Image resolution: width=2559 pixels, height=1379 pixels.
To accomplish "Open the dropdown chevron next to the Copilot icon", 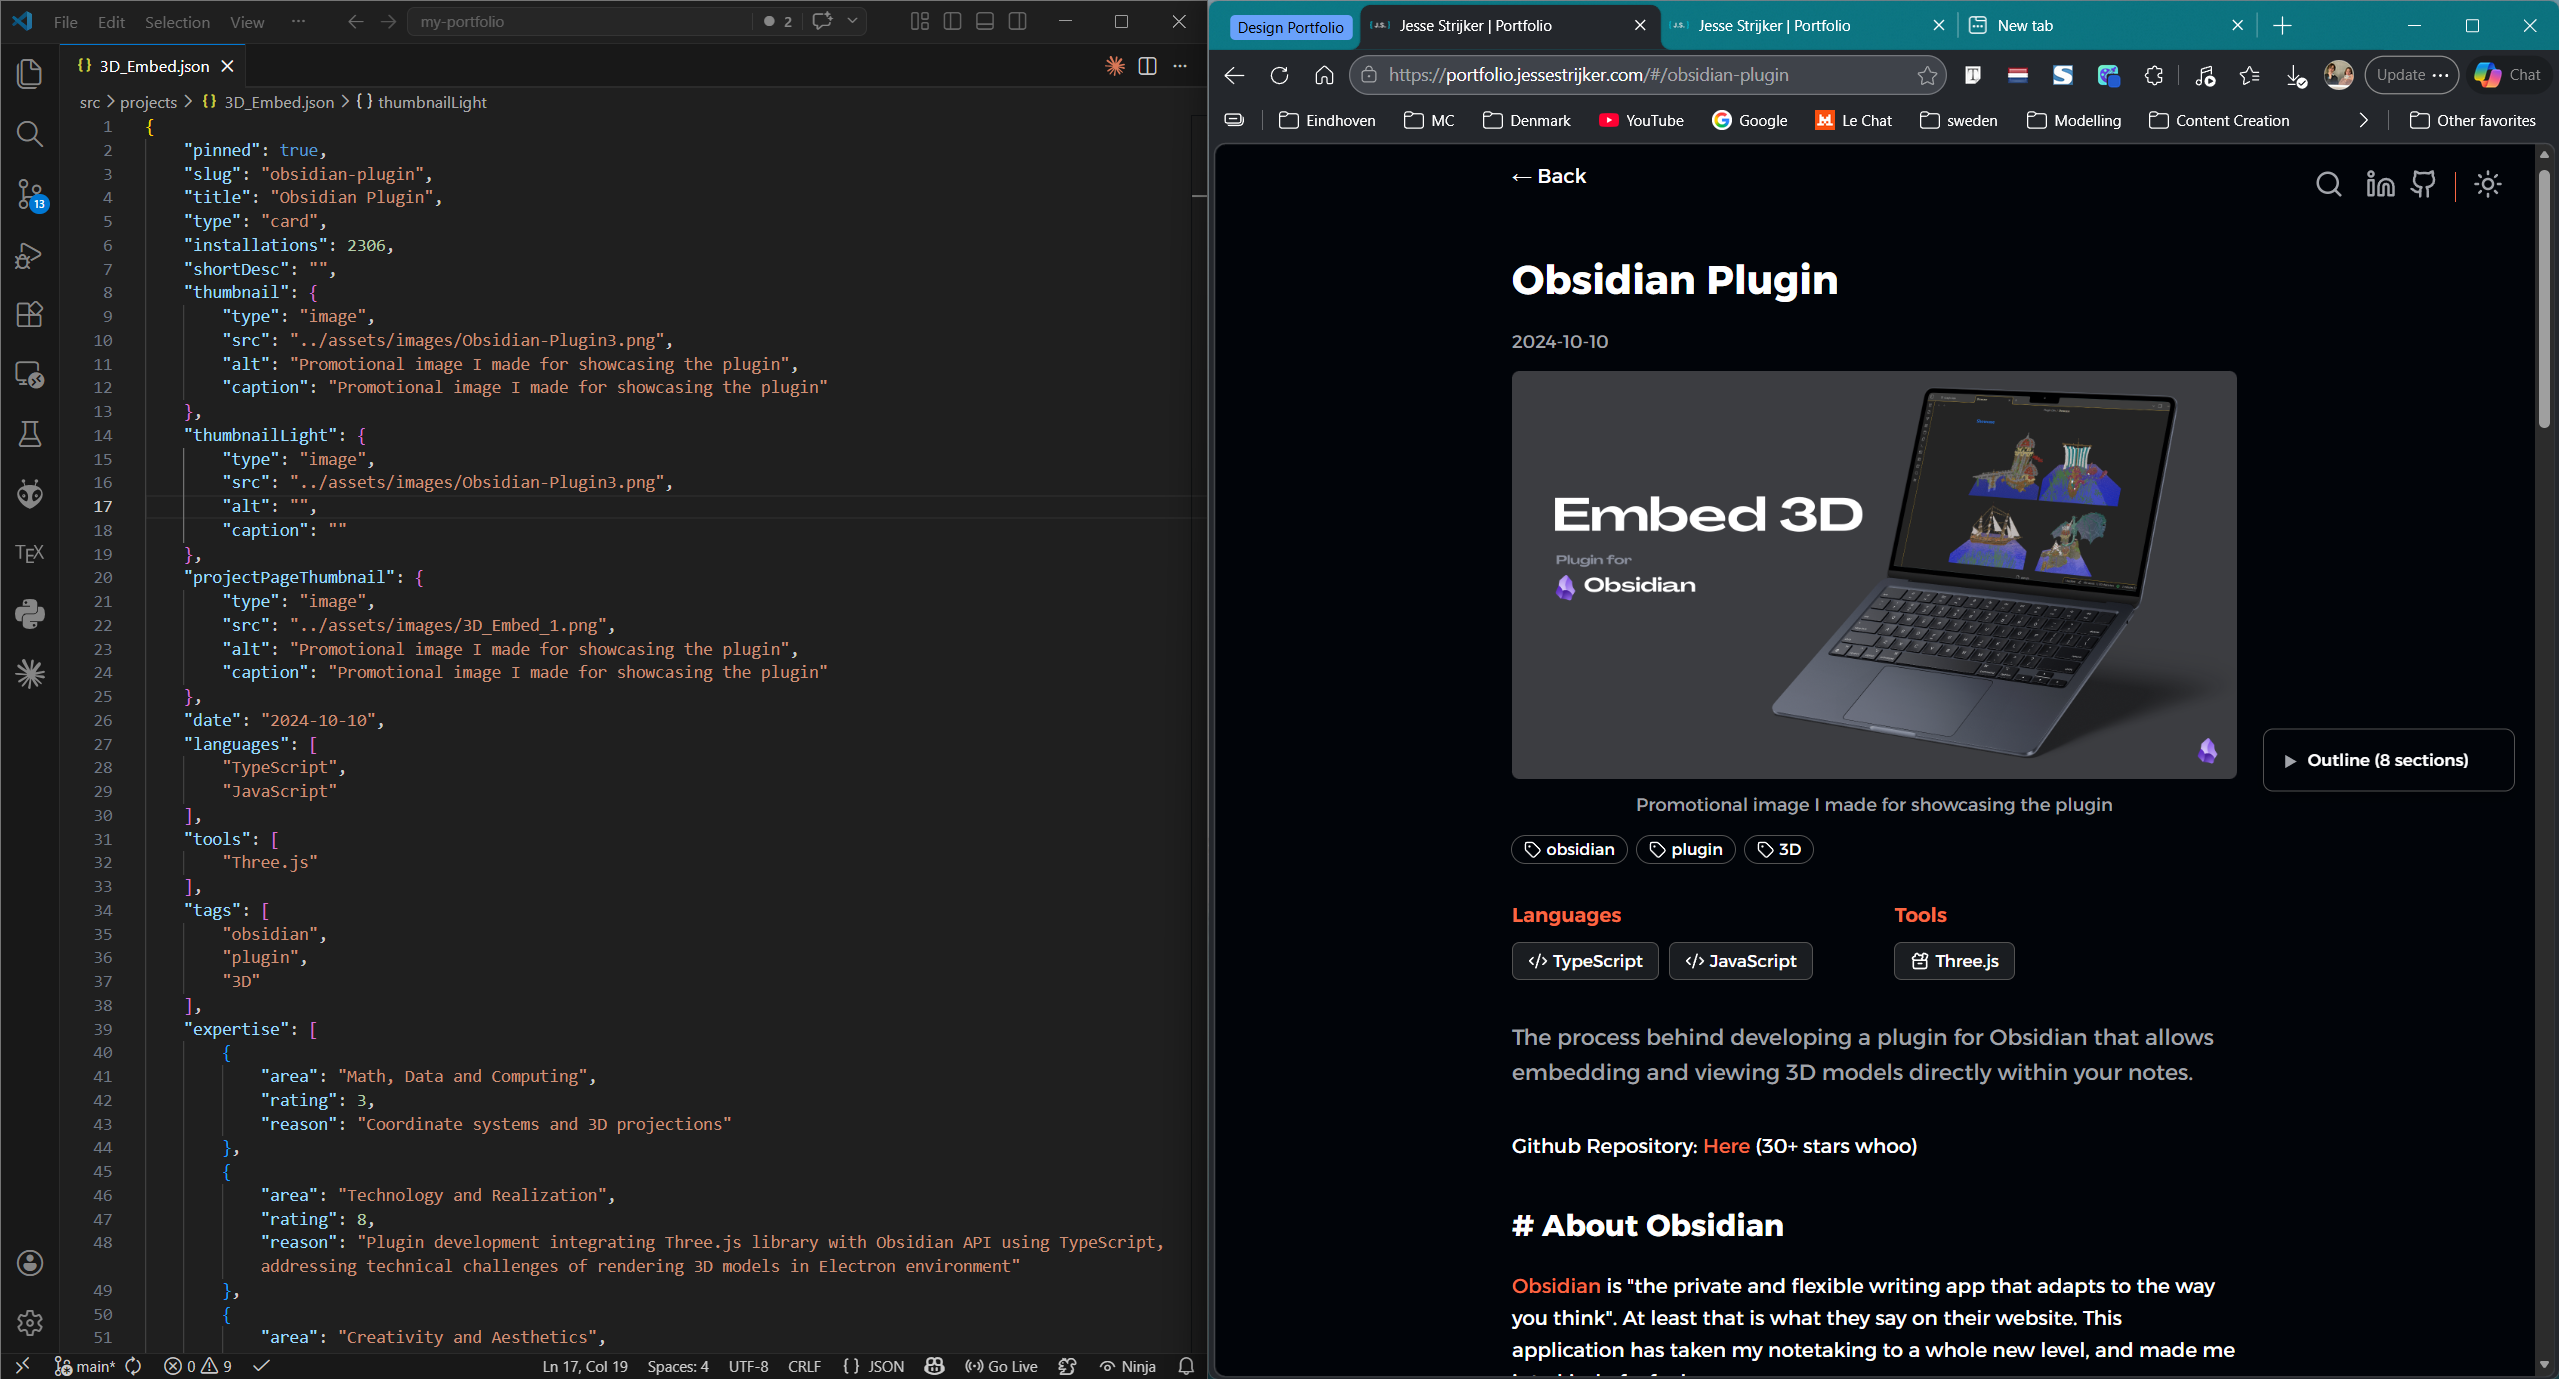I will click(x=852, y=21).
